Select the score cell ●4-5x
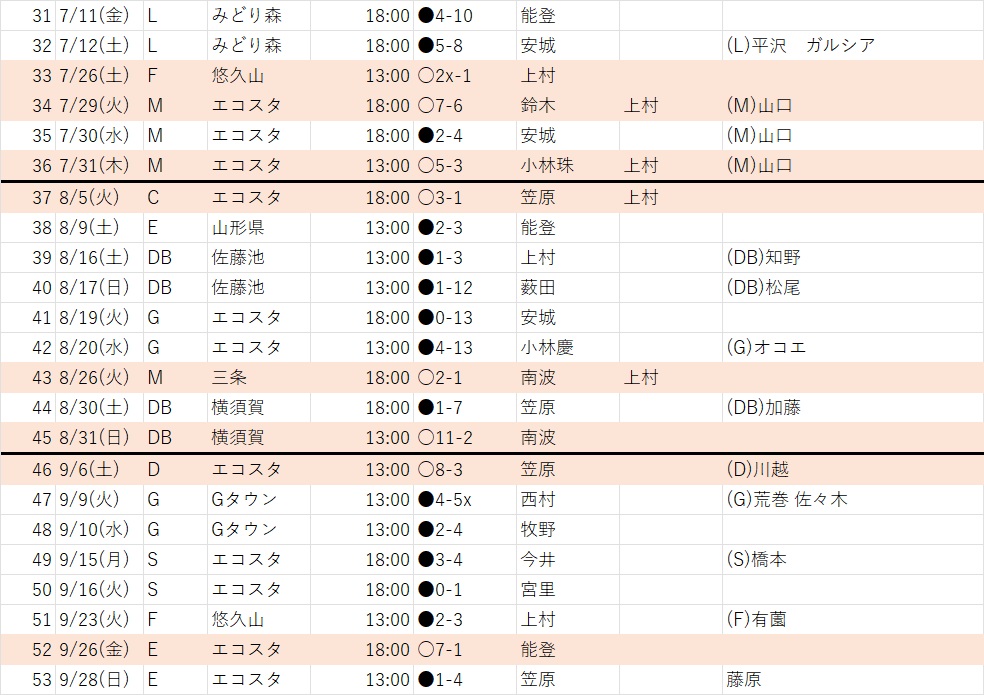 pos(445,499)
